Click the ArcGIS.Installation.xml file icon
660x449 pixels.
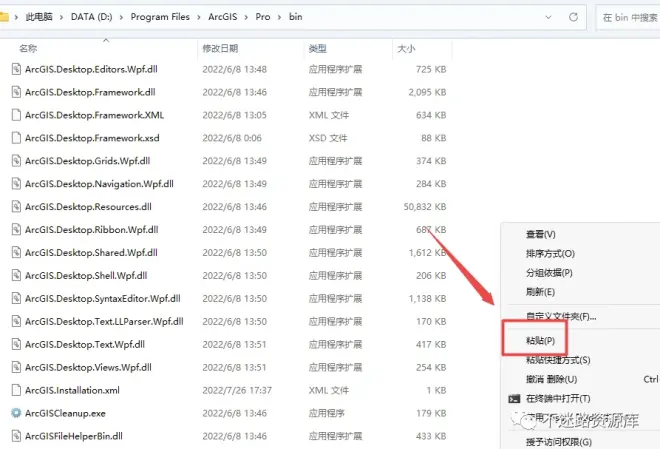16,390
